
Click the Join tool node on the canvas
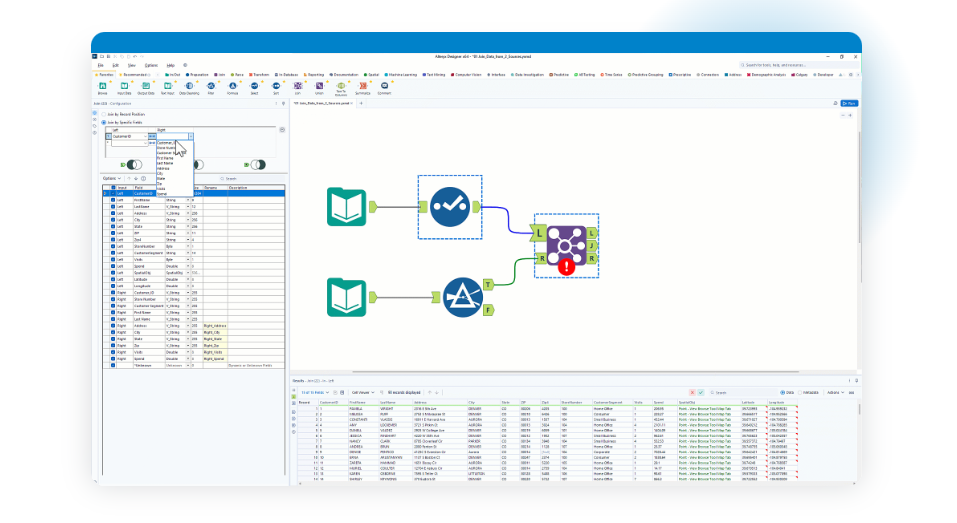click(565, 245)
